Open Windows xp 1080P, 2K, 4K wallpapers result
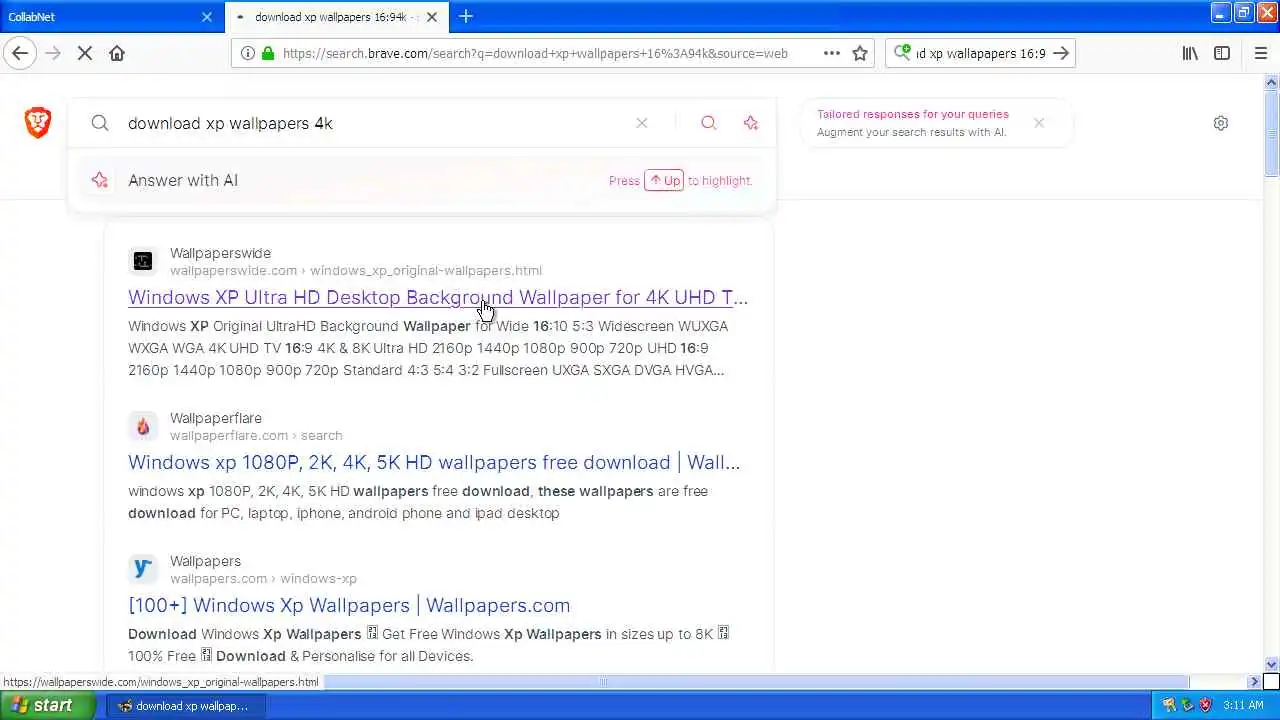The height and width of the screenshot is (720, 1280). coord(434,462)
